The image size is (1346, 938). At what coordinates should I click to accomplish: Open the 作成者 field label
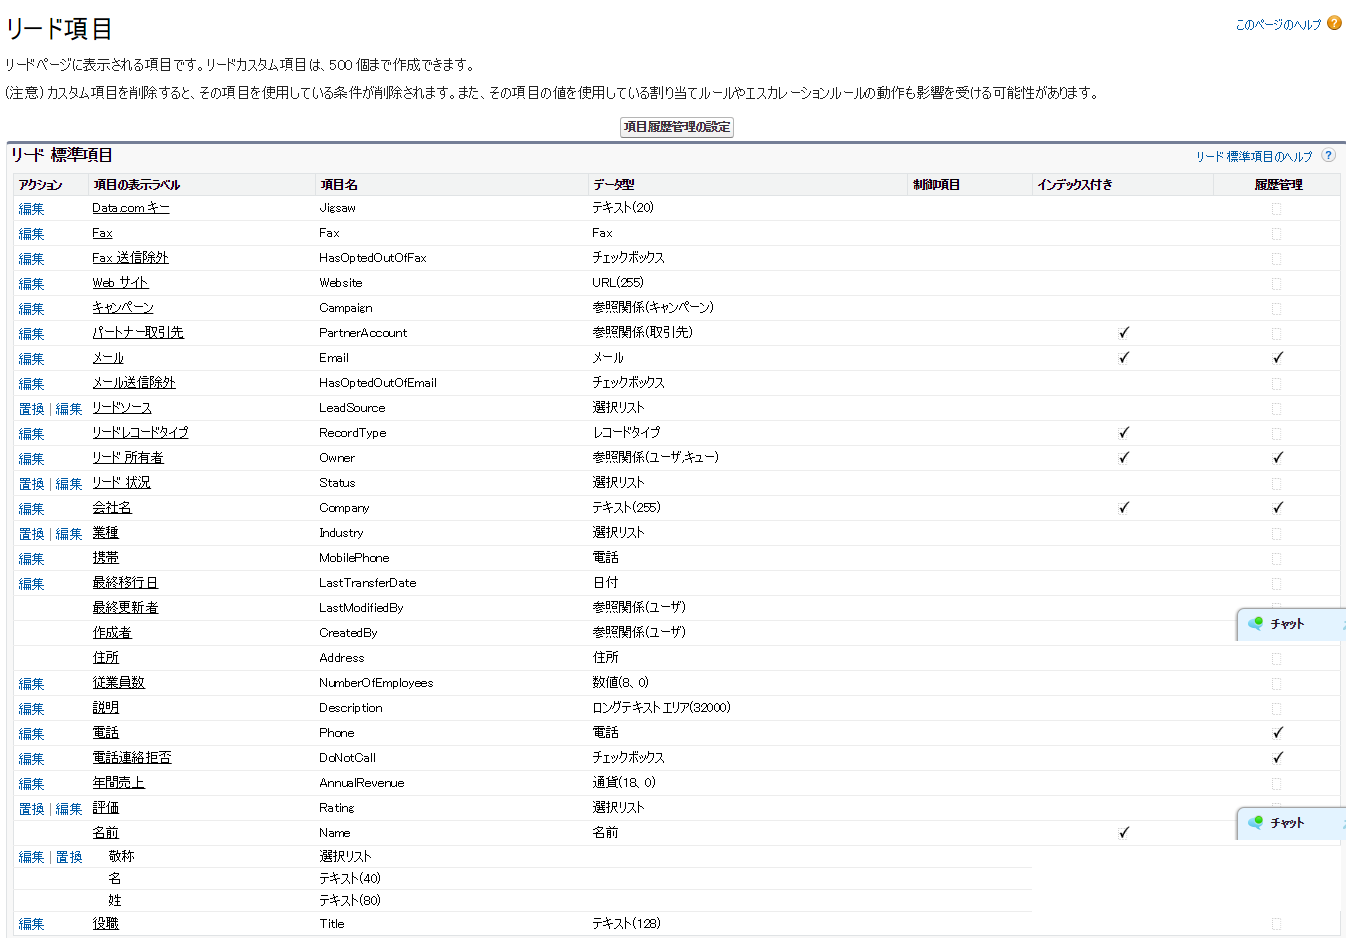coord(112,633)
